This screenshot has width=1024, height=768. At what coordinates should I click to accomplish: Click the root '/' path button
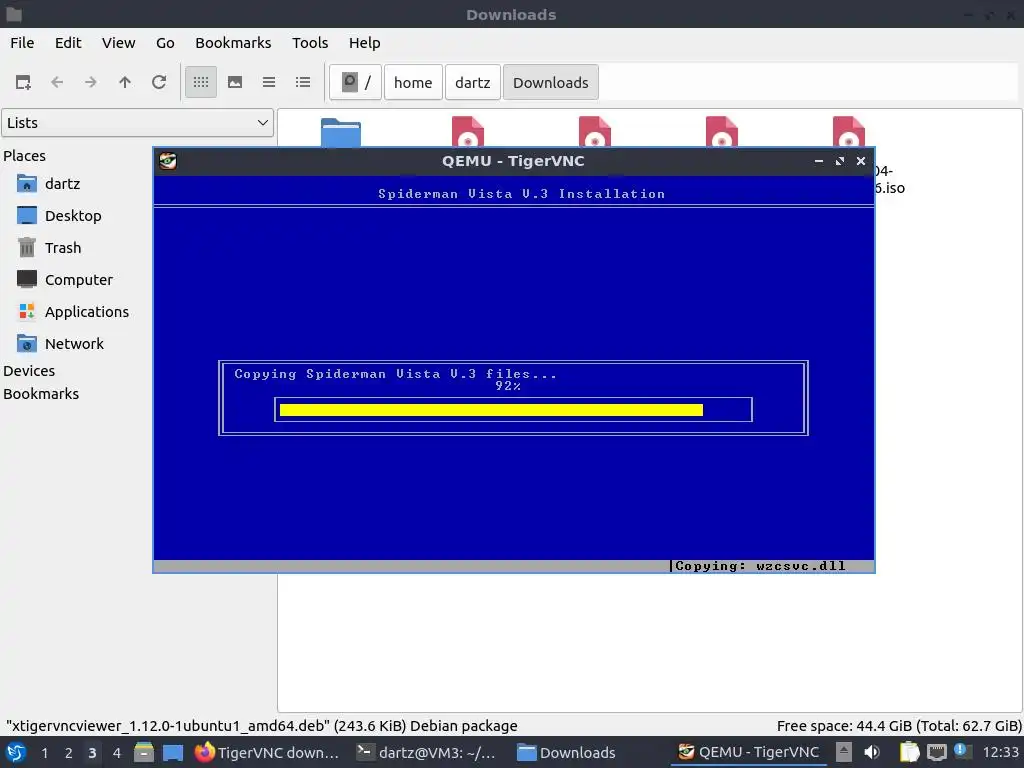[355, 82]
